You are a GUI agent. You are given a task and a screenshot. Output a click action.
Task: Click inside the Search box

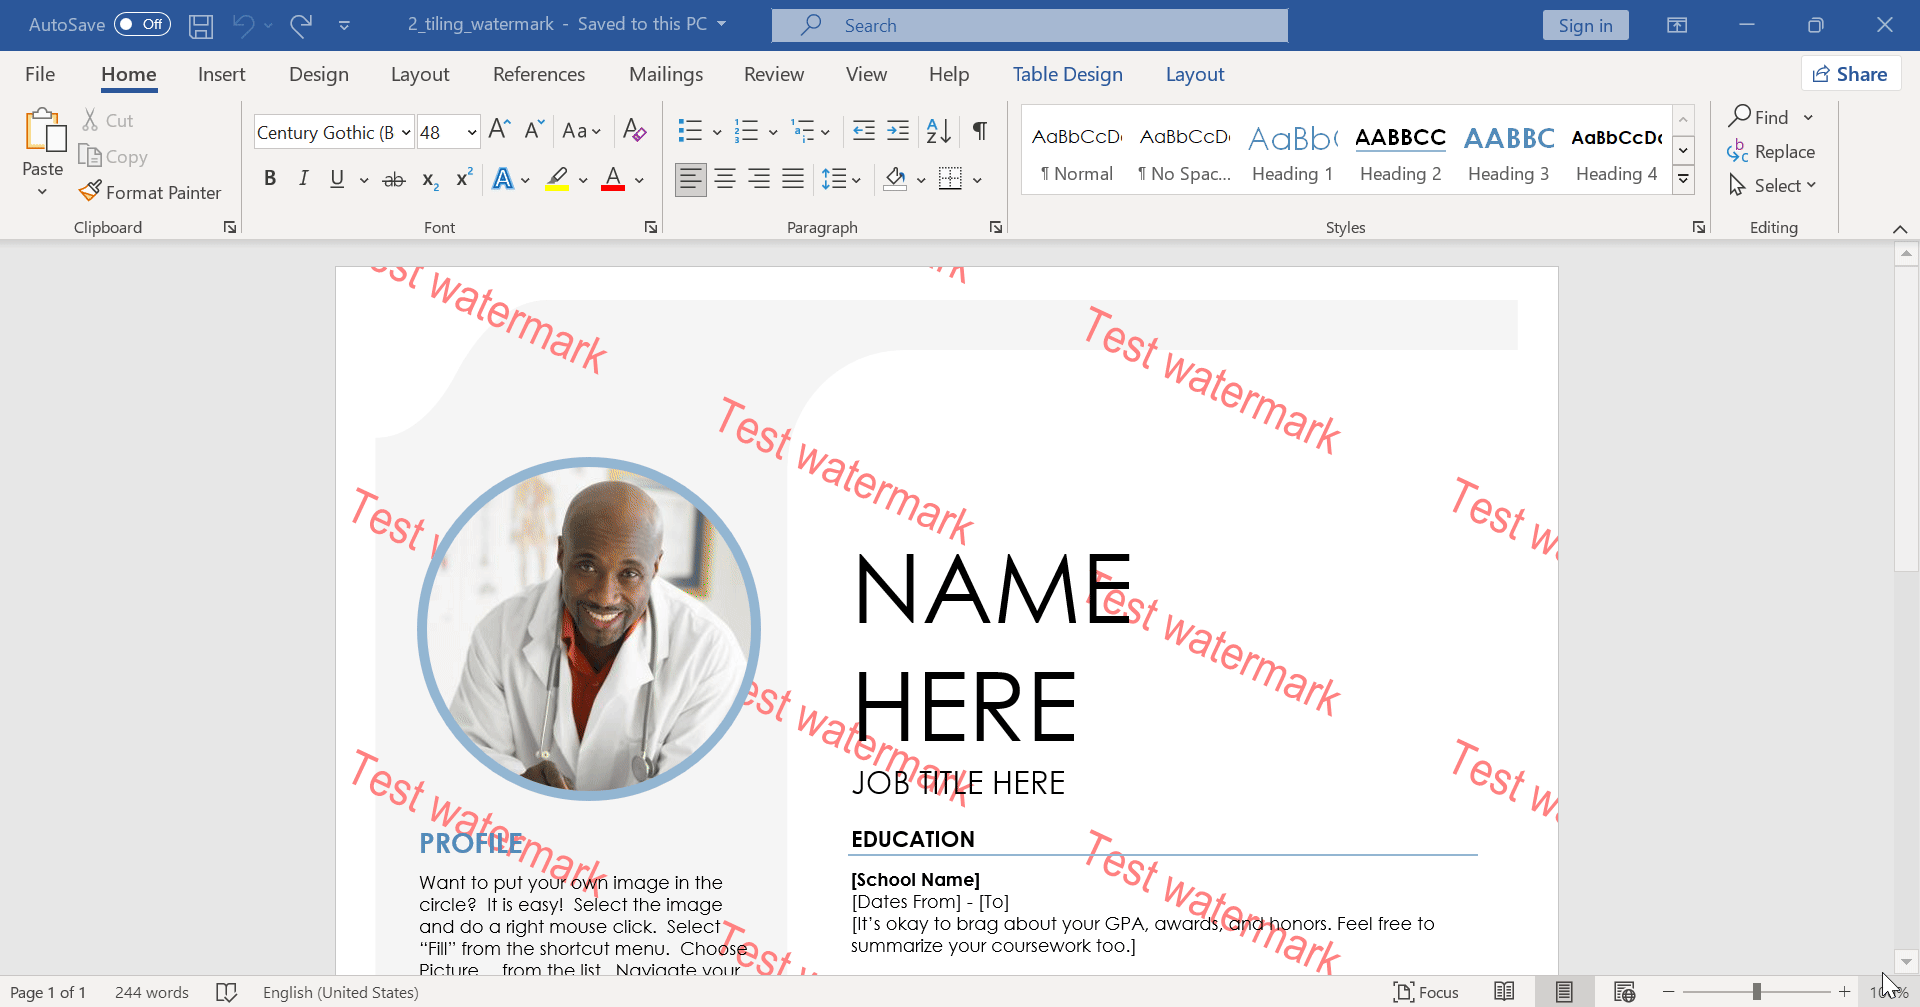[1030, 25]
